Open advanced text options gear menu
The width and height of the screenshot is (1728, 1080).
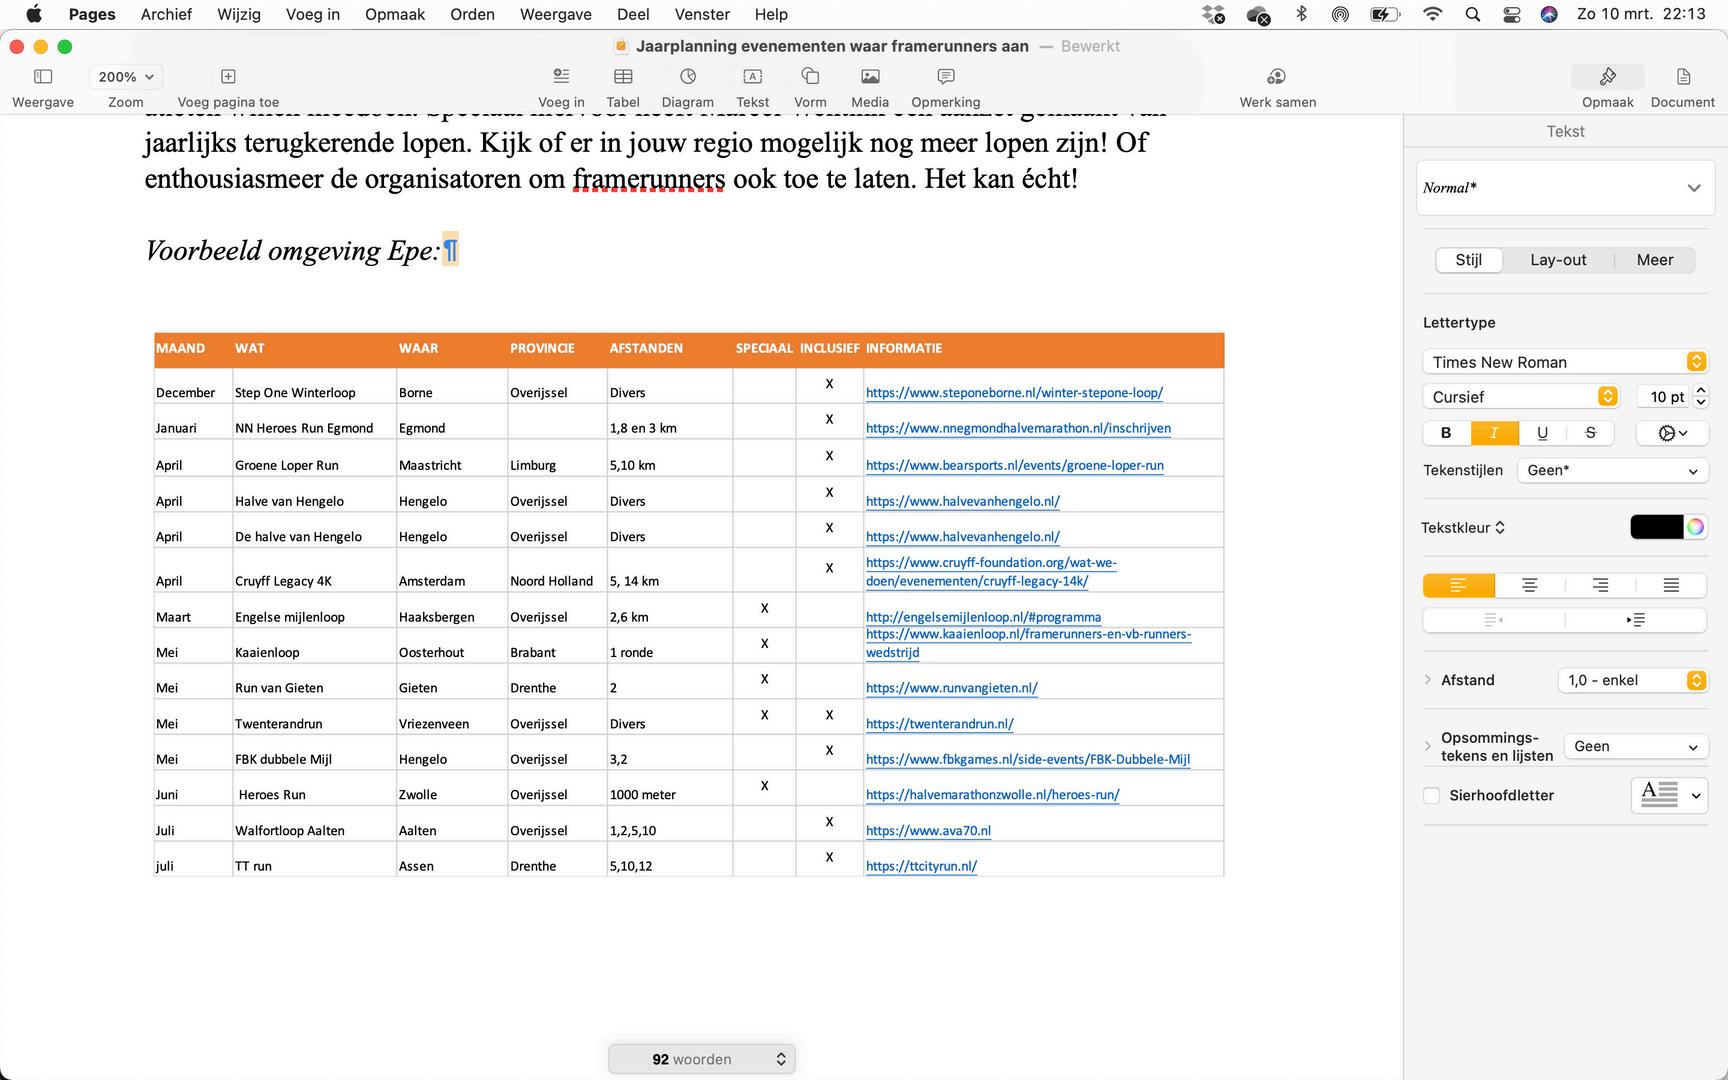1672,433
